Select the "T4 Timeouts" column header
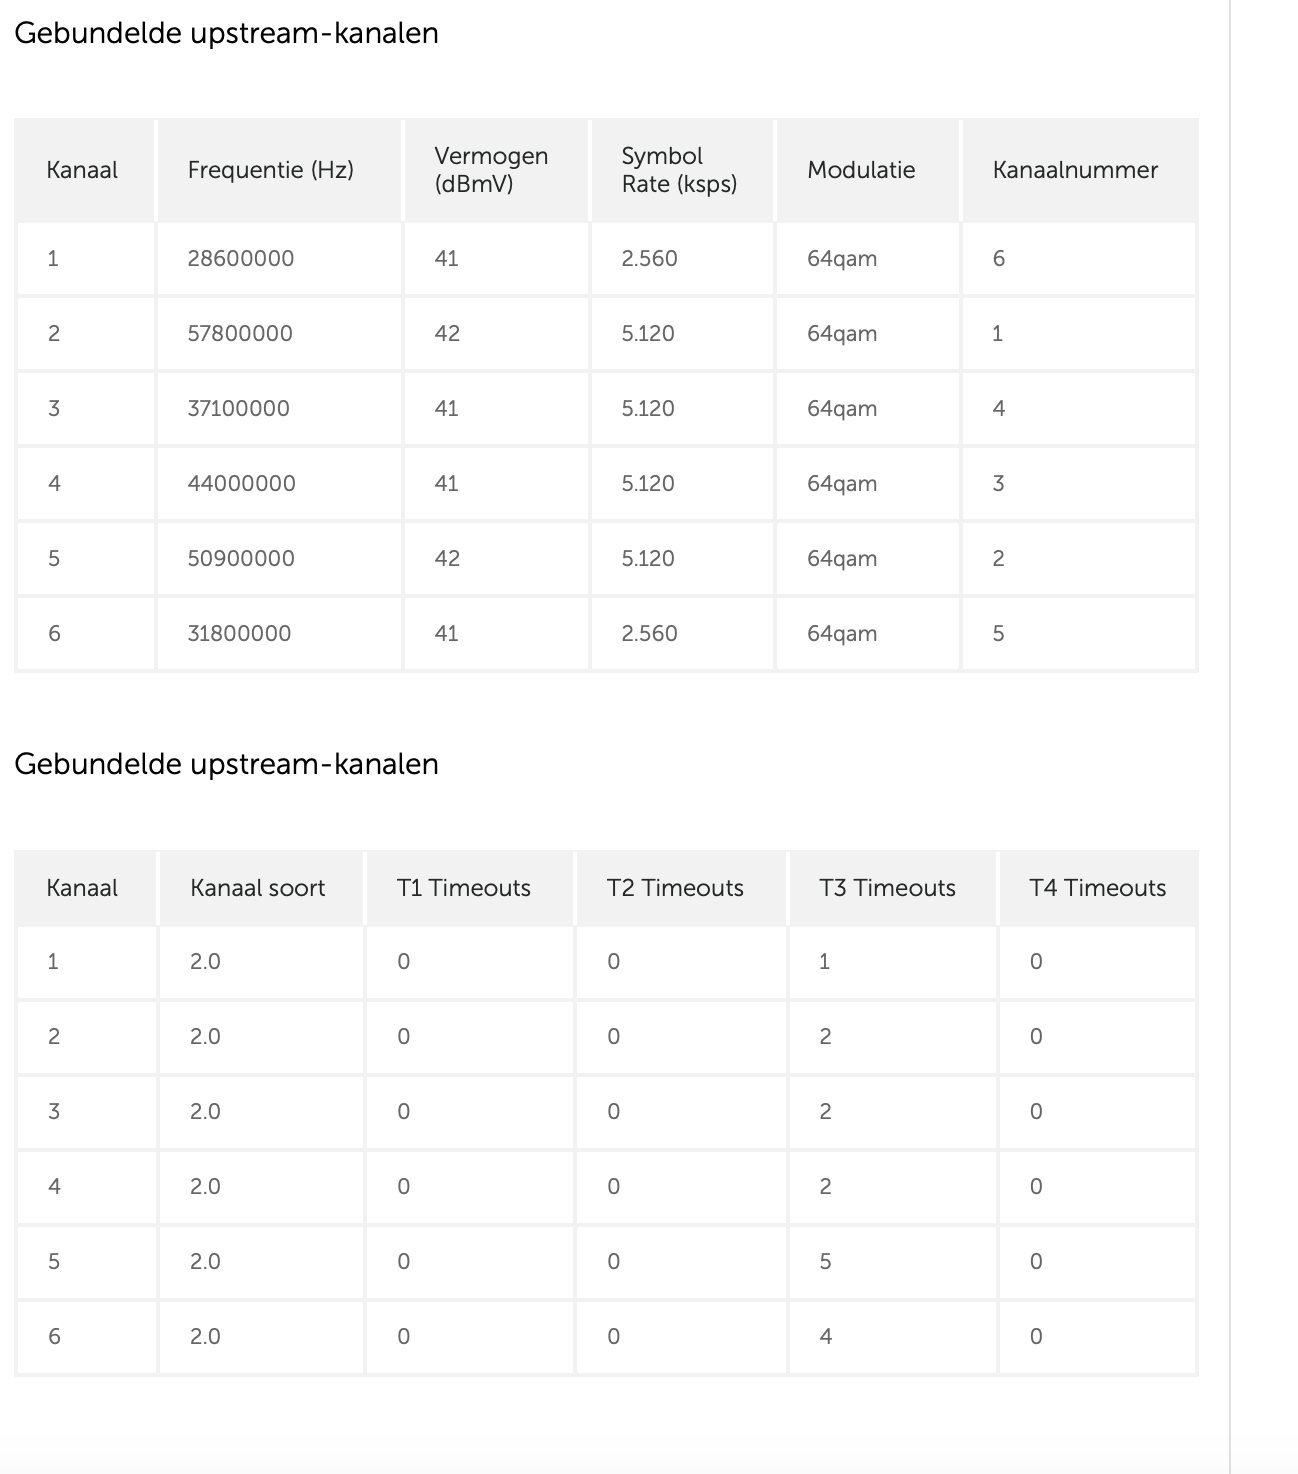Screen dimensions: 1298x1474 pos(1097,888)
